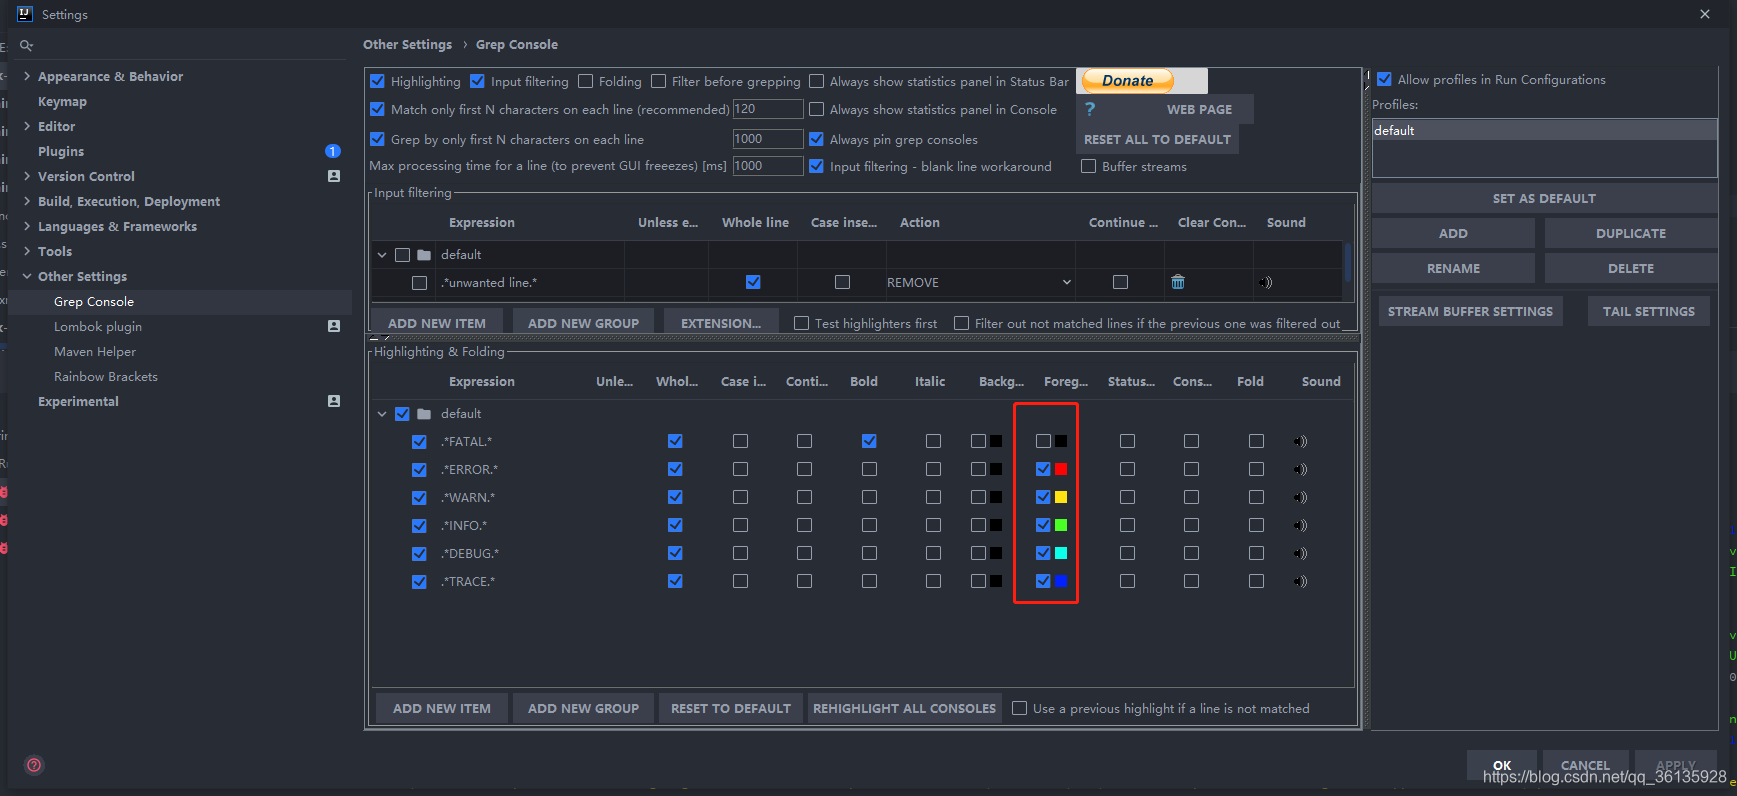The image size is (1737, 796).
Task: Select Rainbow Brackets settings
Action: point(106,376)
